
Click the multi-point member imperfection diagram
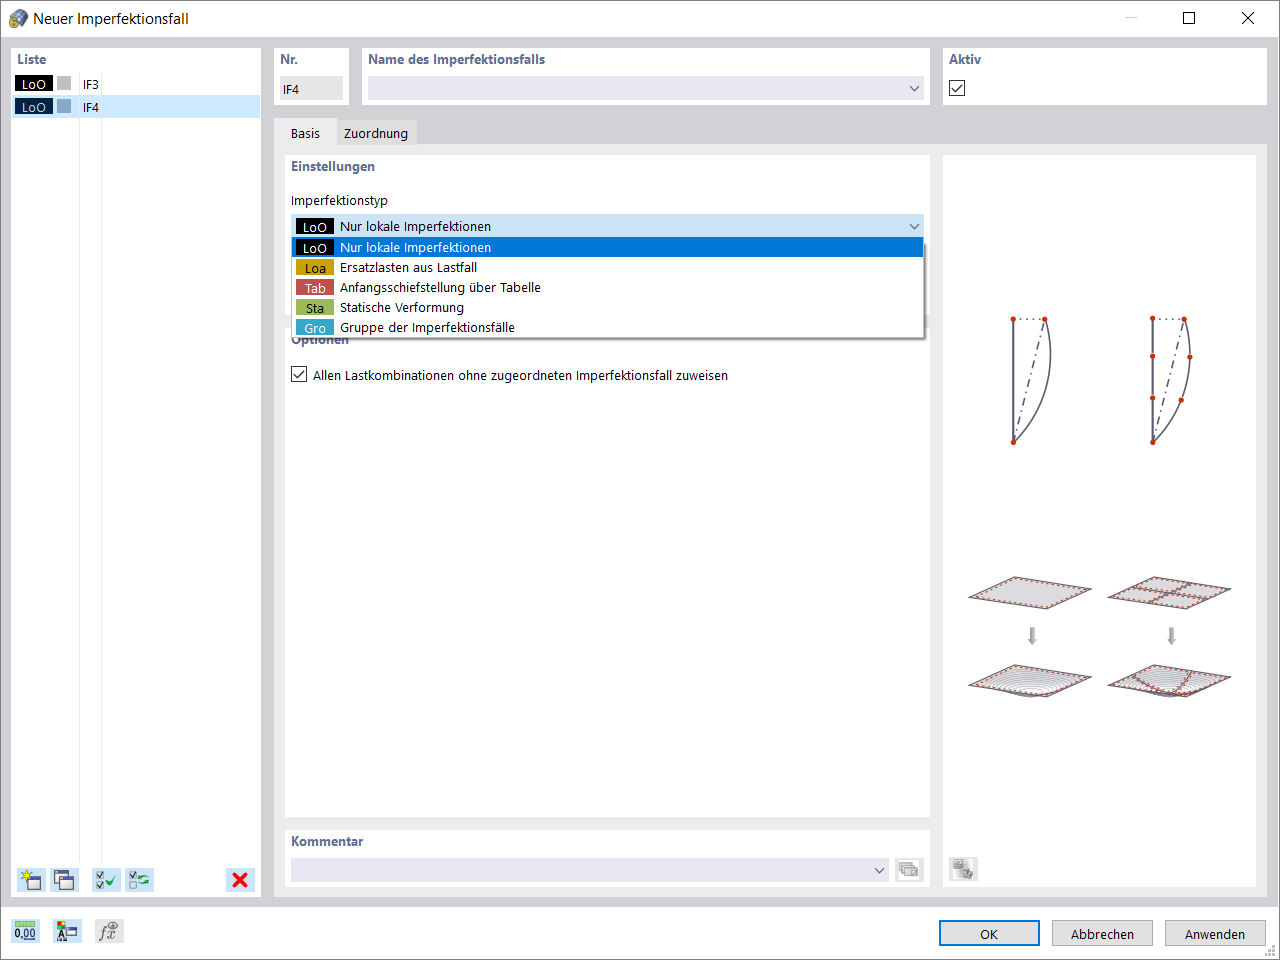pos(1171,380)
